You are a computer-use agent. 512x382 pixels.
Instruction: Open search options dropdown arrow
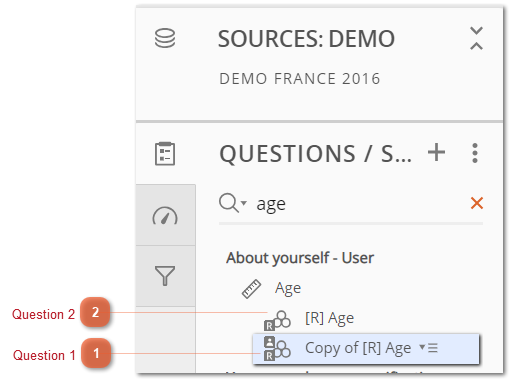(244, 203)
